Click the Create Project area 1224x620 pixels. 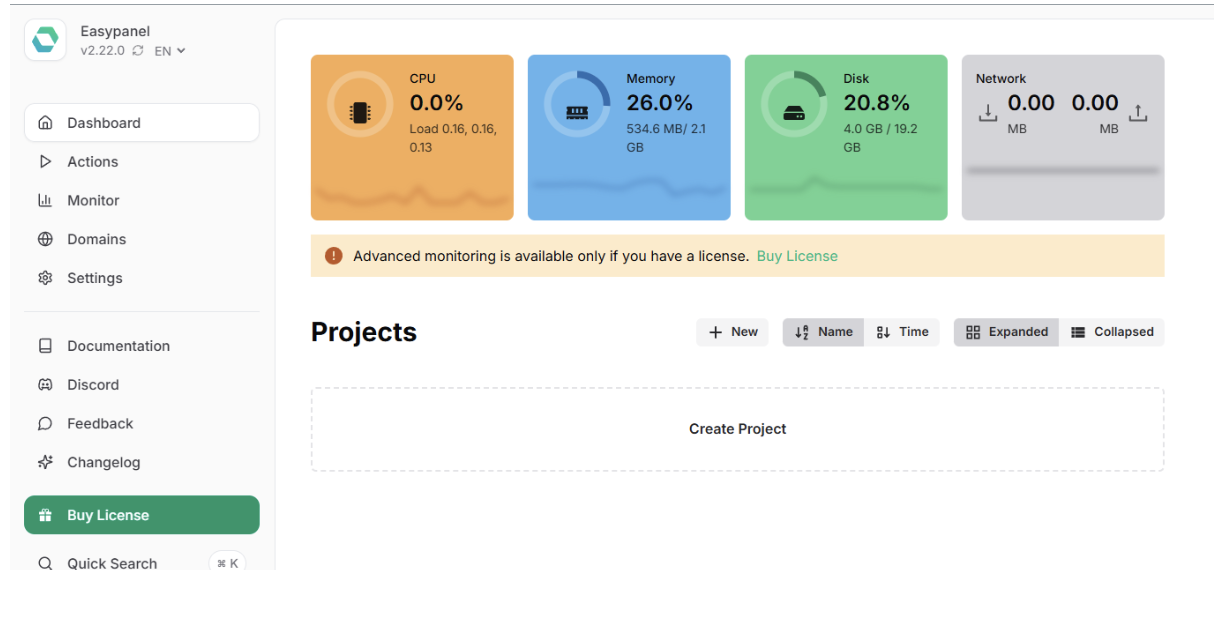click(738, 429)
